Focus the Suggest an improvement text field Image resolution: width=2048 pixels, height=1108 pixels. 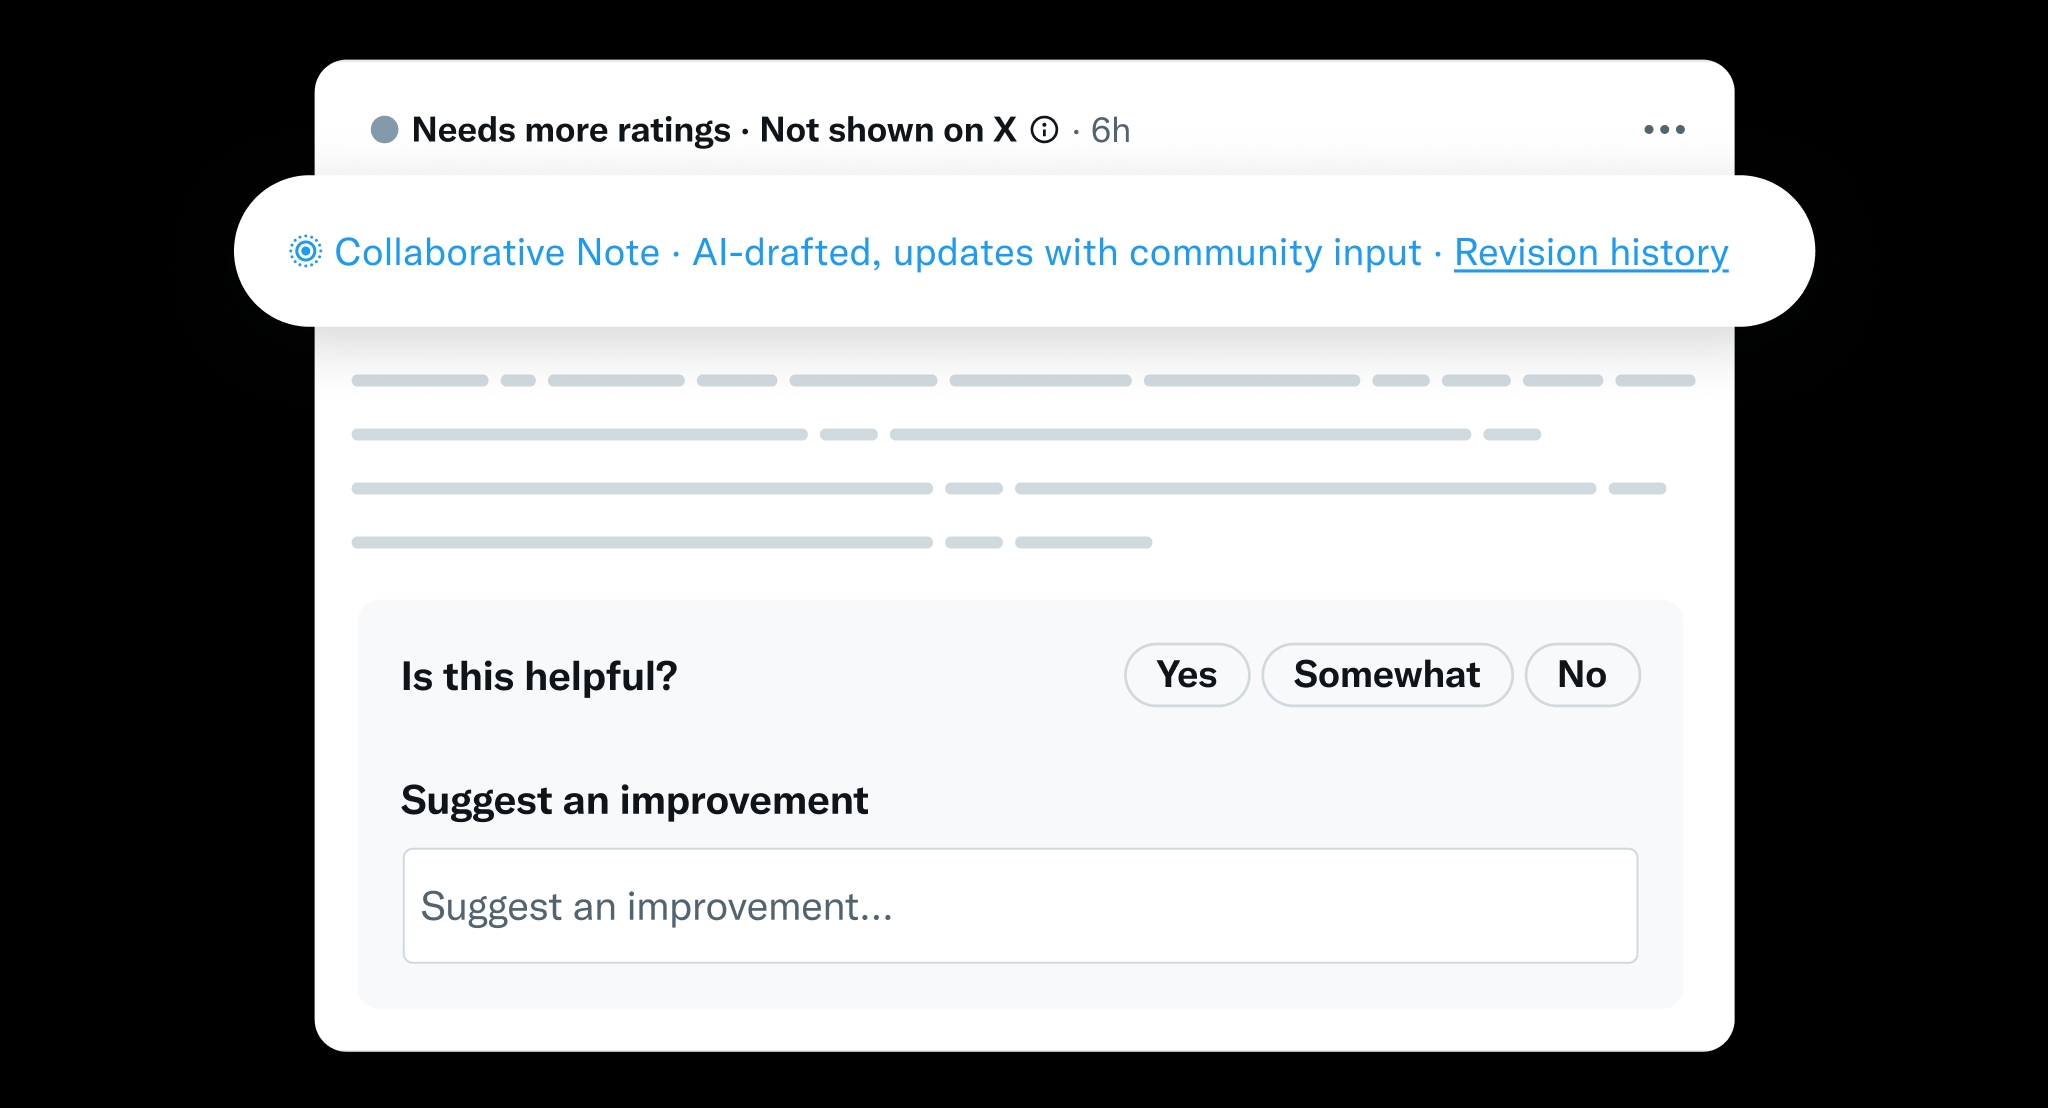click(1020, 906)
